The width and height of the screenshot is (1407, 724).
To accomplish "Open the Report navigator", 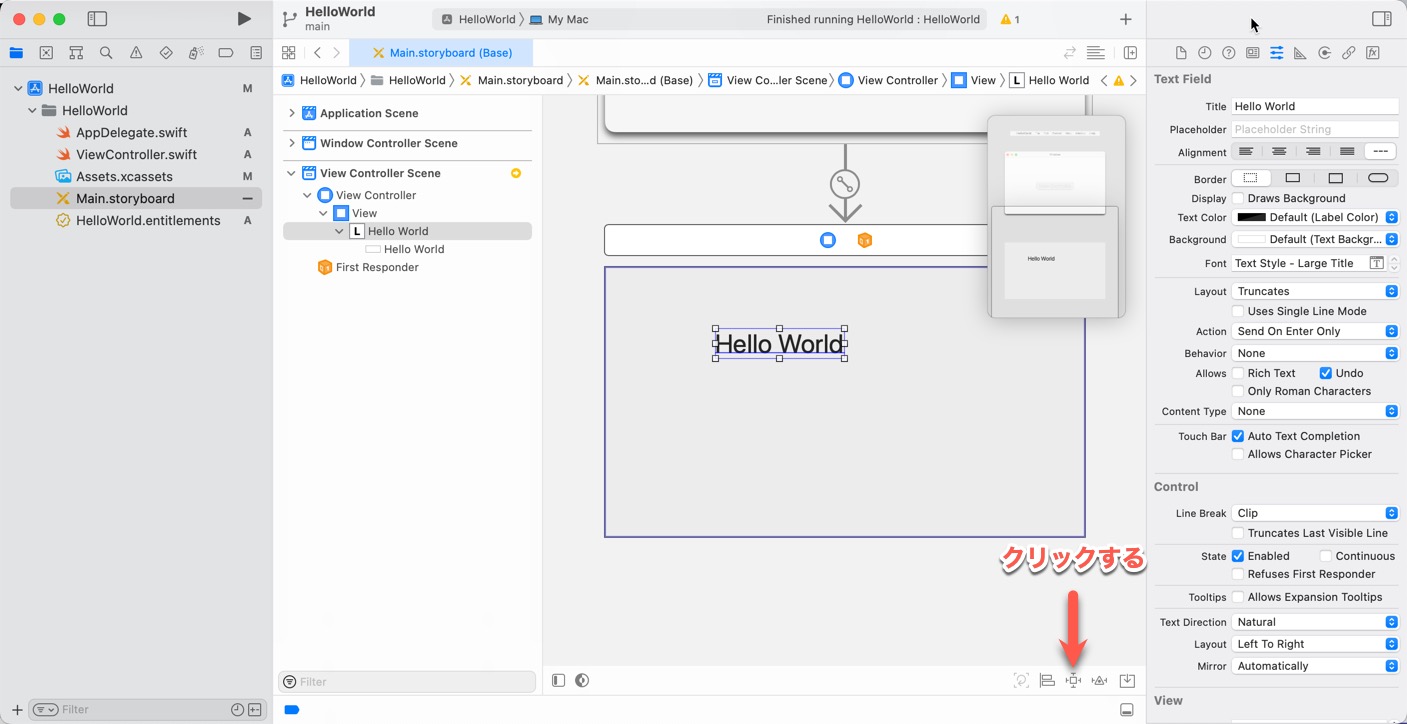I will pos(256,53).
